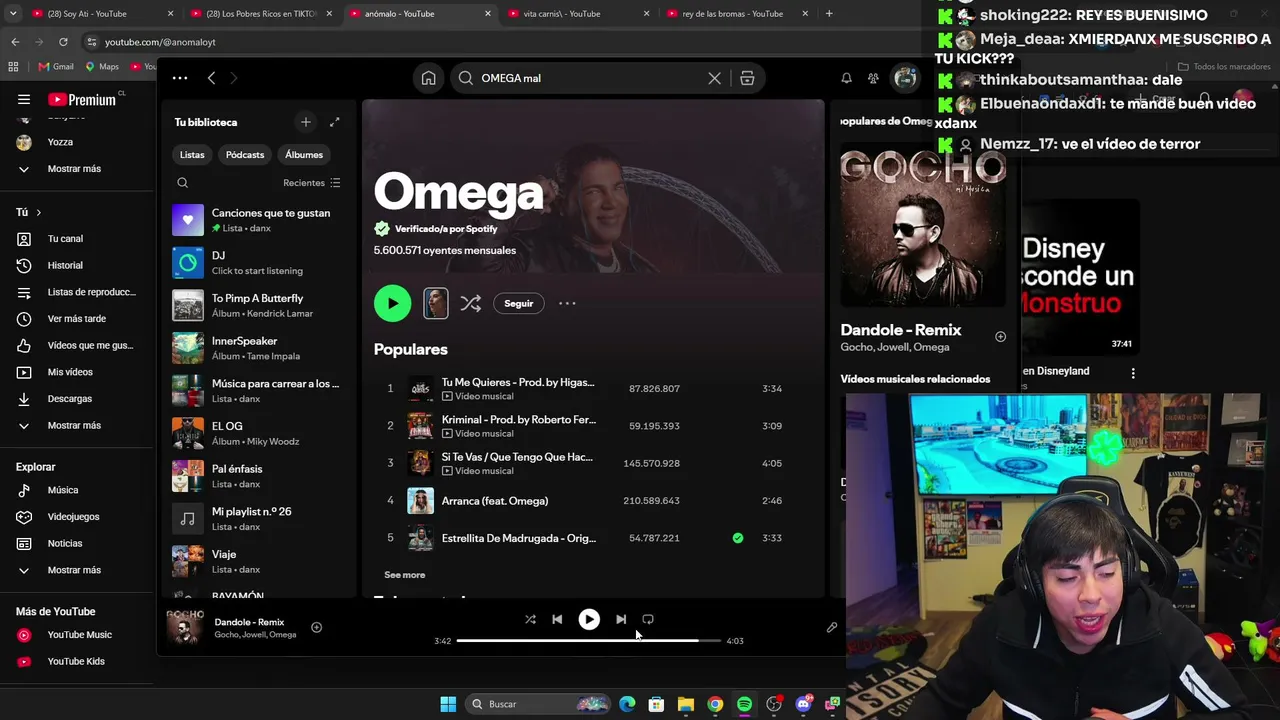Open Descargas in YouTube sidebar
The width and height of the screenshot is (1280, 720).
coord(75,399)
